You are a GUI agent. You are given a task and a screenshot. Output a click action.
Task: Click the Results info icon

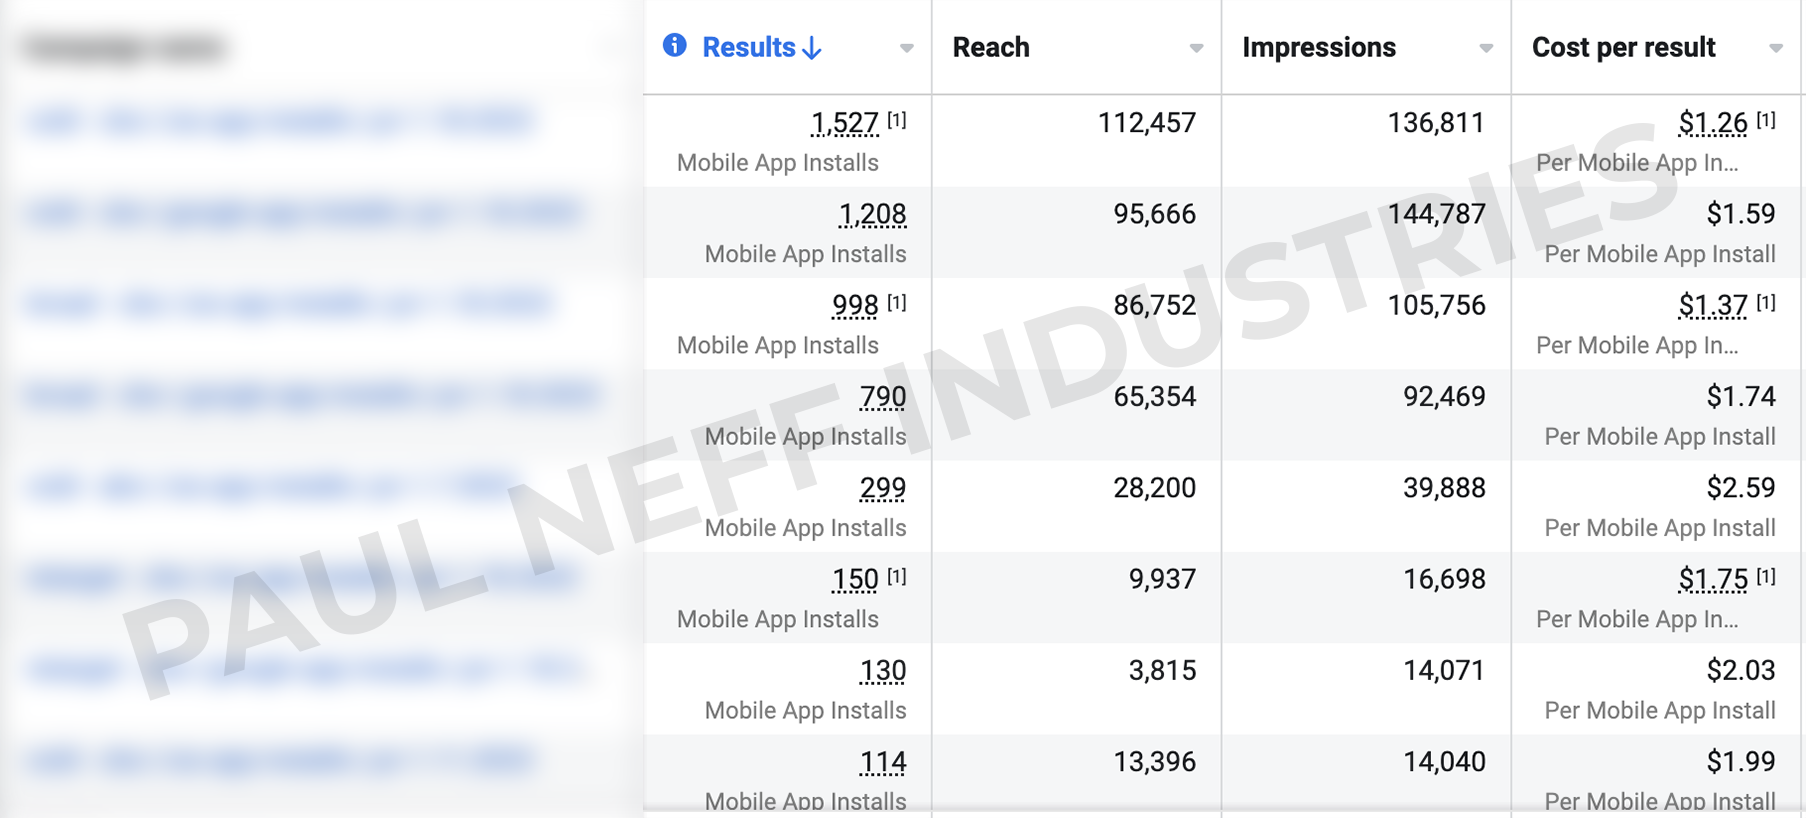[x=675, y=45]
